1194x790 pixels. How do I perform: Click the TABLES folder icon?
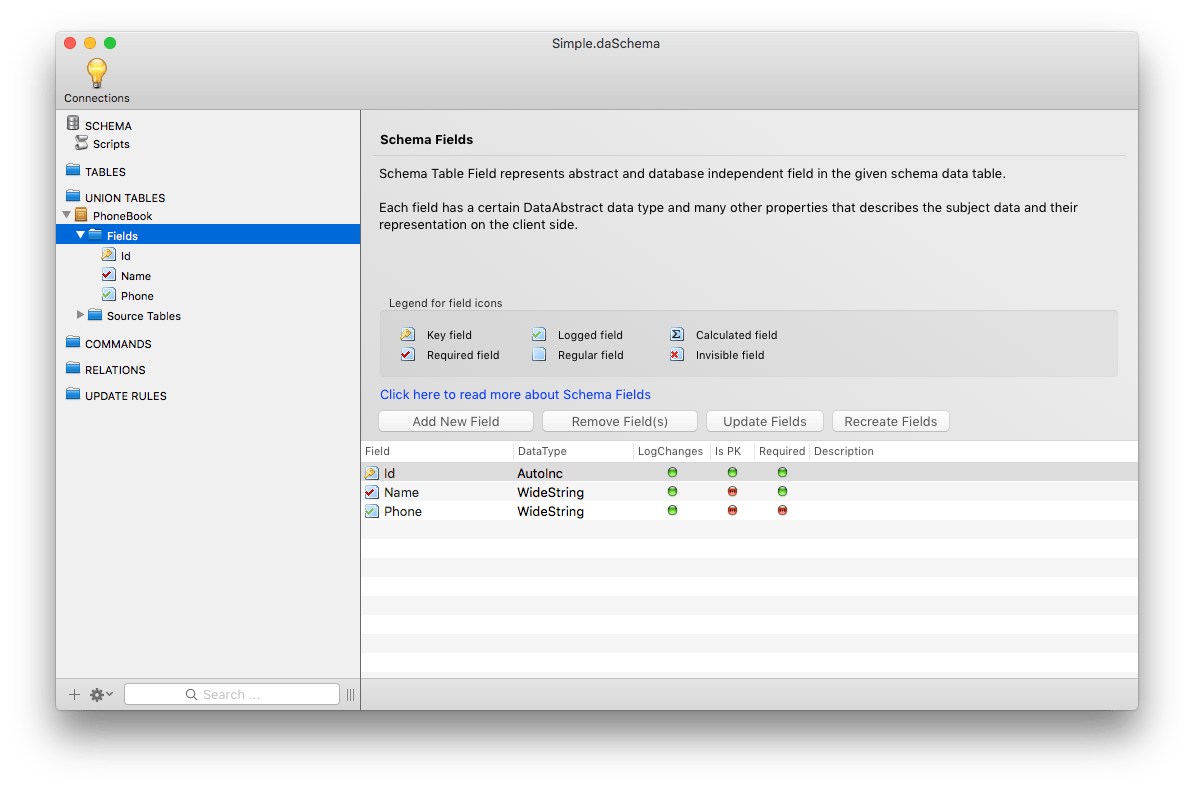73,170
